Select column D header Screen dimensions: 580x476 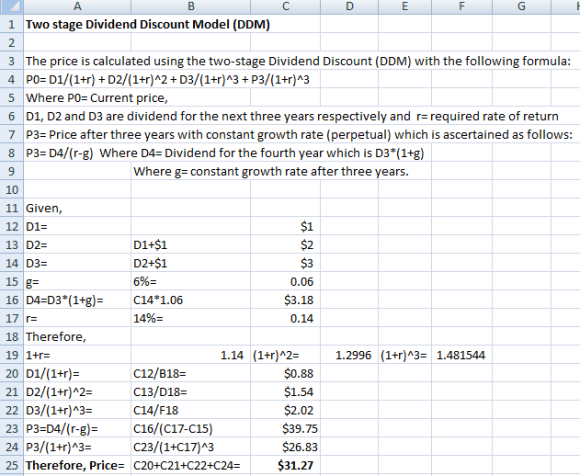click(349, 6)
